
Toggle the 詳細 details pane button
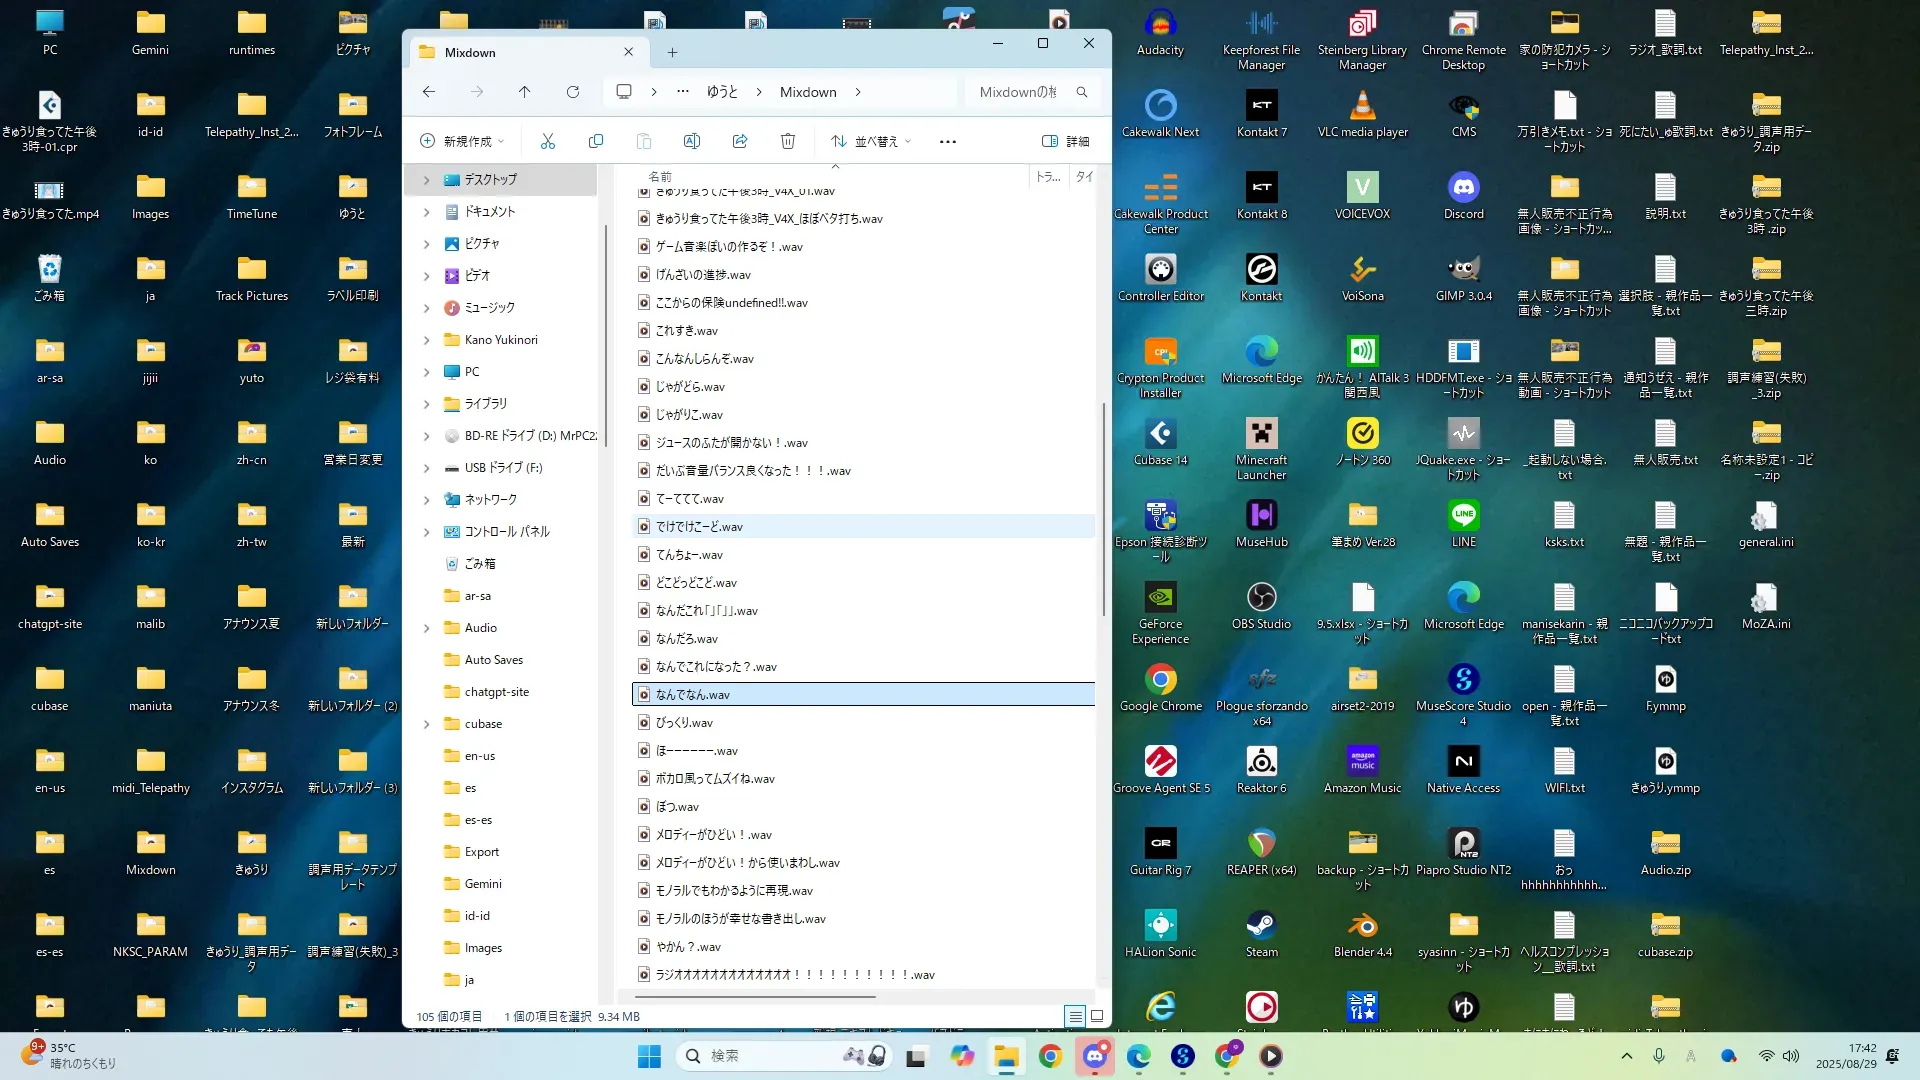tap(1066, 141)
